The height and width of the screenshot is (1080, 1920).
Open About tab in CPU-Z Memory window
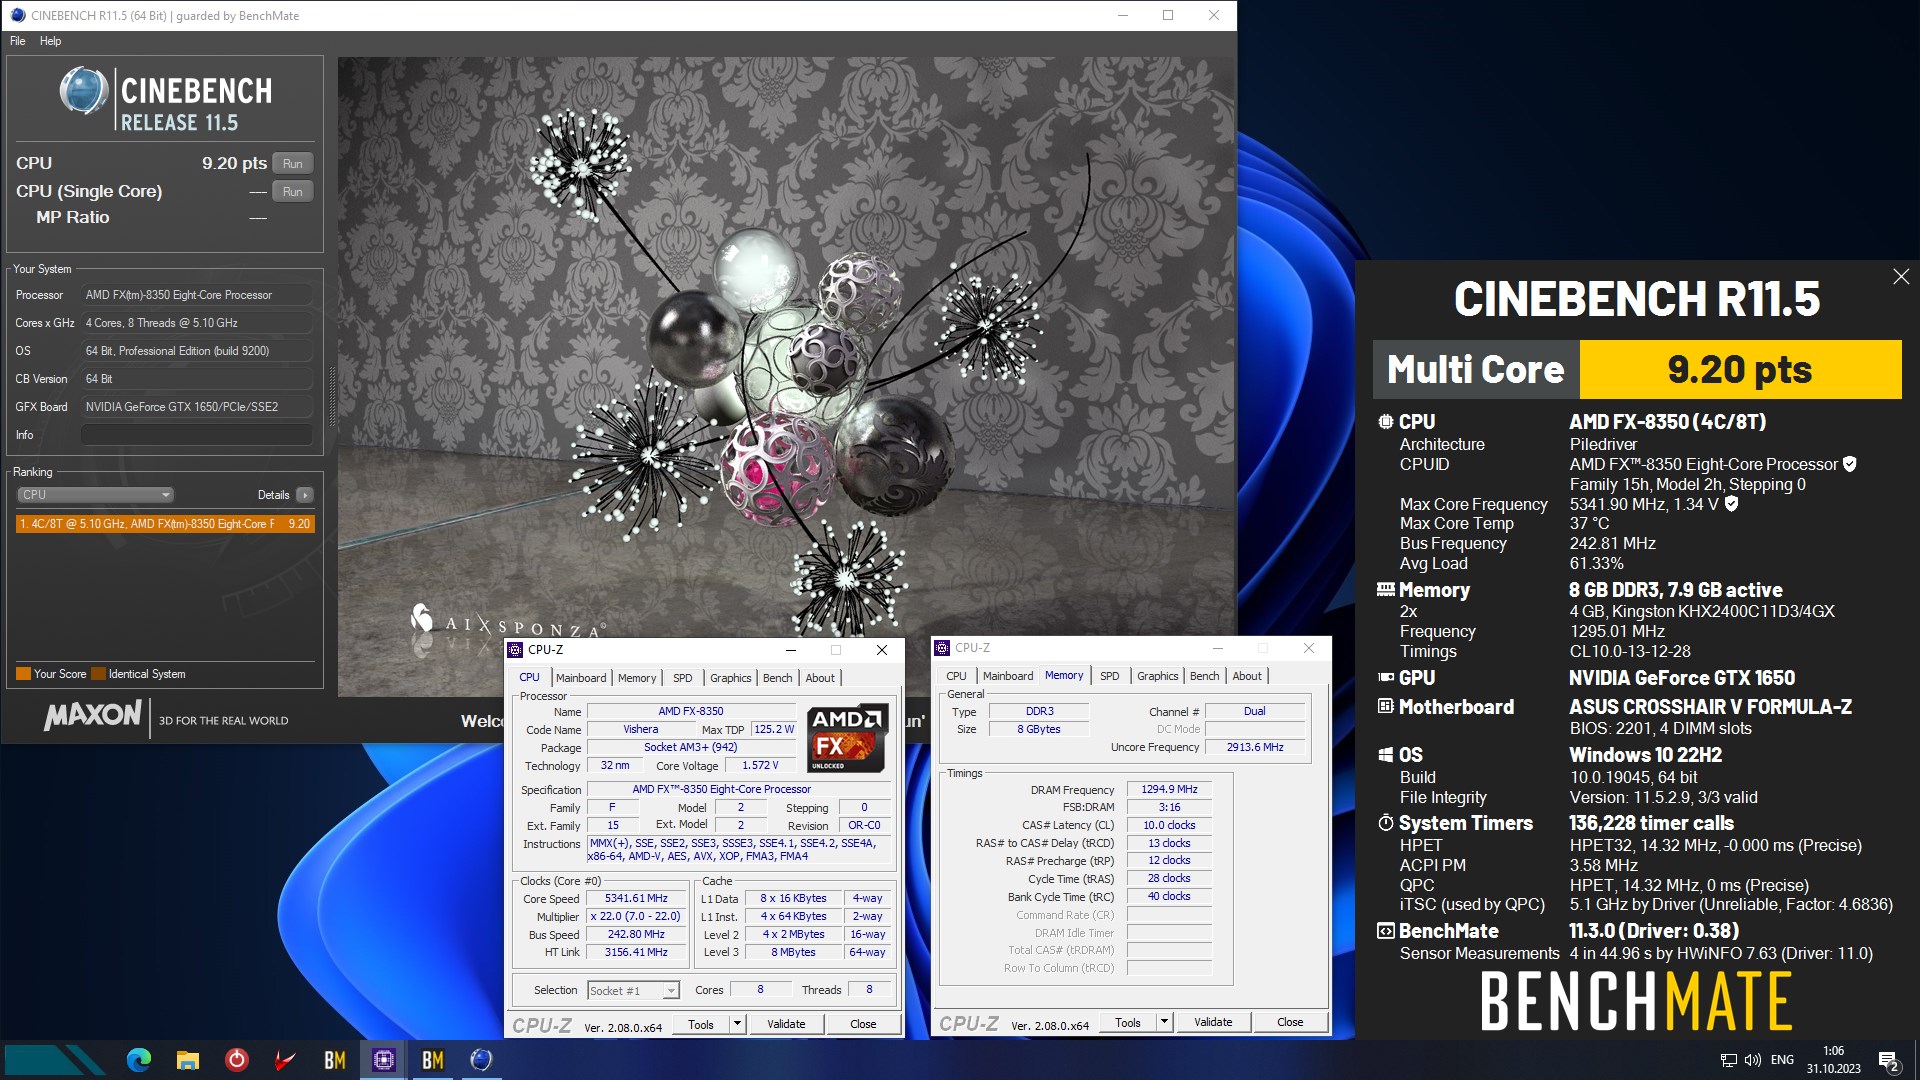coord(1247,676)
